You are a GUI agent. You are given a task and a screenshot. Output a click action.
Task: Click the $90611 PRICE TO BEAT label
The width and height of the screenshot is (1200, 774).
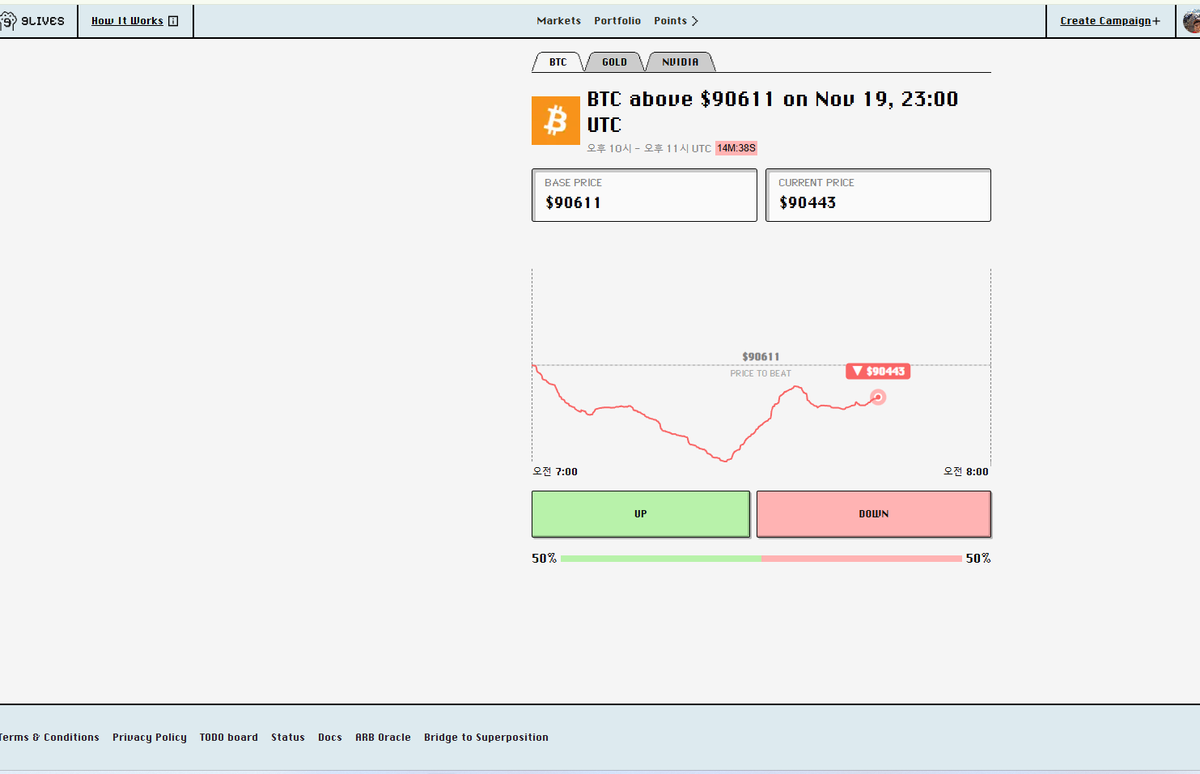point(761,364)
